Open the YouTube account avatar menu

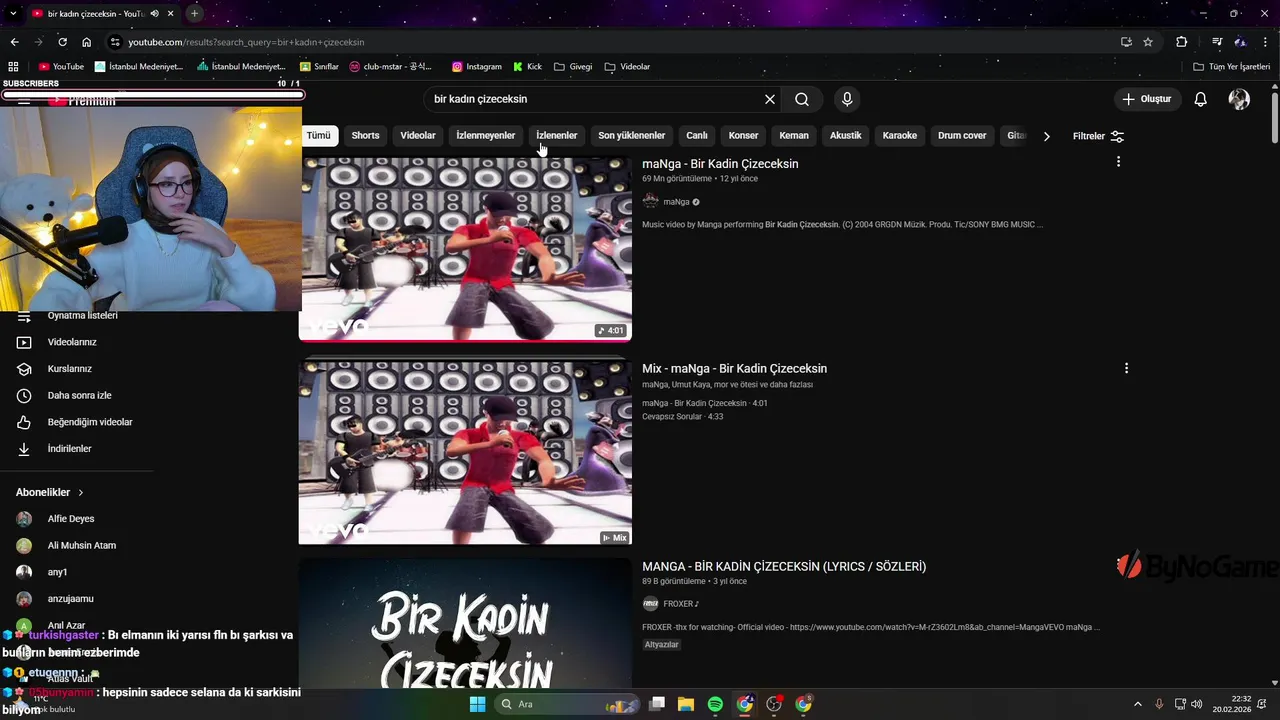tap(1239, 99)
